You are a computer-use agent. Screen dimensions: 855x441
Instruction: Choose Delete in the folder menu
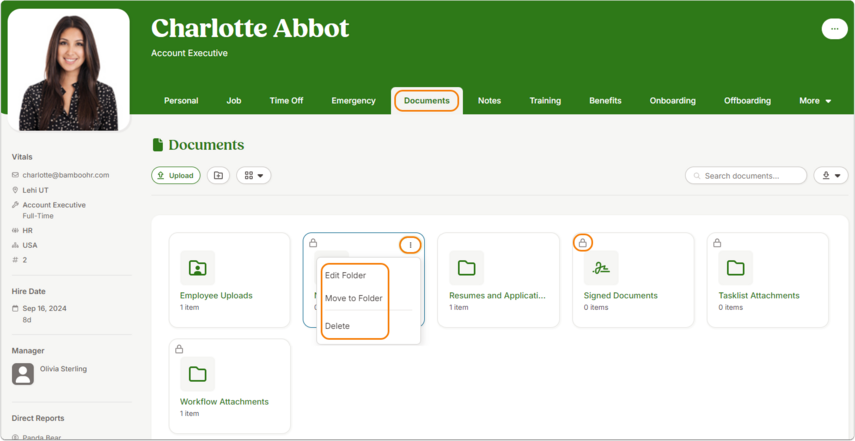tap(338, 326)
